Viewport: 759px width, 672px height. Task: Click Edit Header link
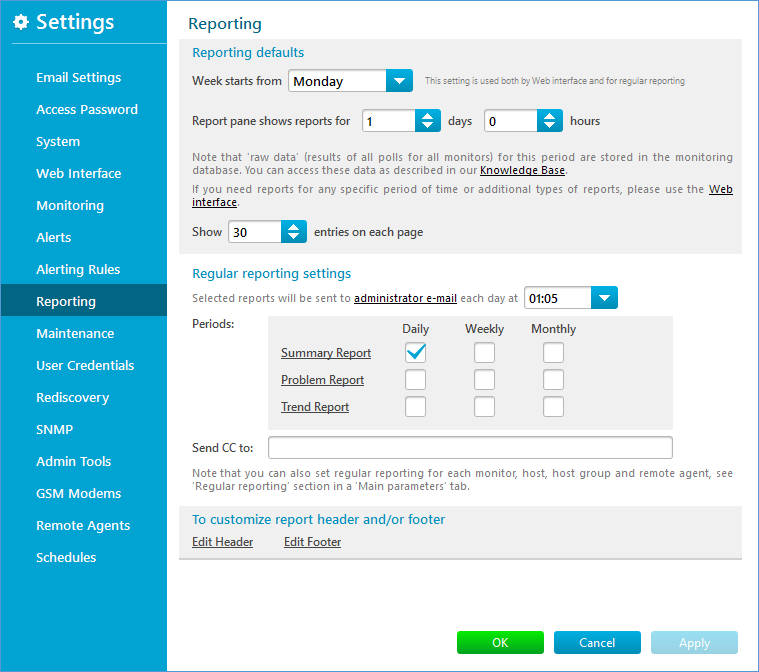pos(222,542)
